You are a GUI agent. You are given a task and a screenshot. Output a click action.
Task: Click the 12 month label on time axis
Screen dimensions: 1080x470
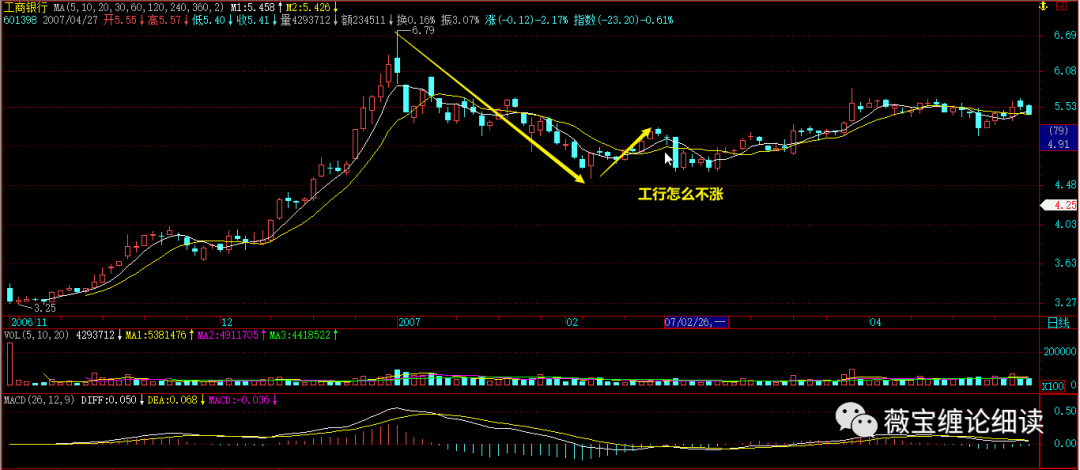pos(227,322)
